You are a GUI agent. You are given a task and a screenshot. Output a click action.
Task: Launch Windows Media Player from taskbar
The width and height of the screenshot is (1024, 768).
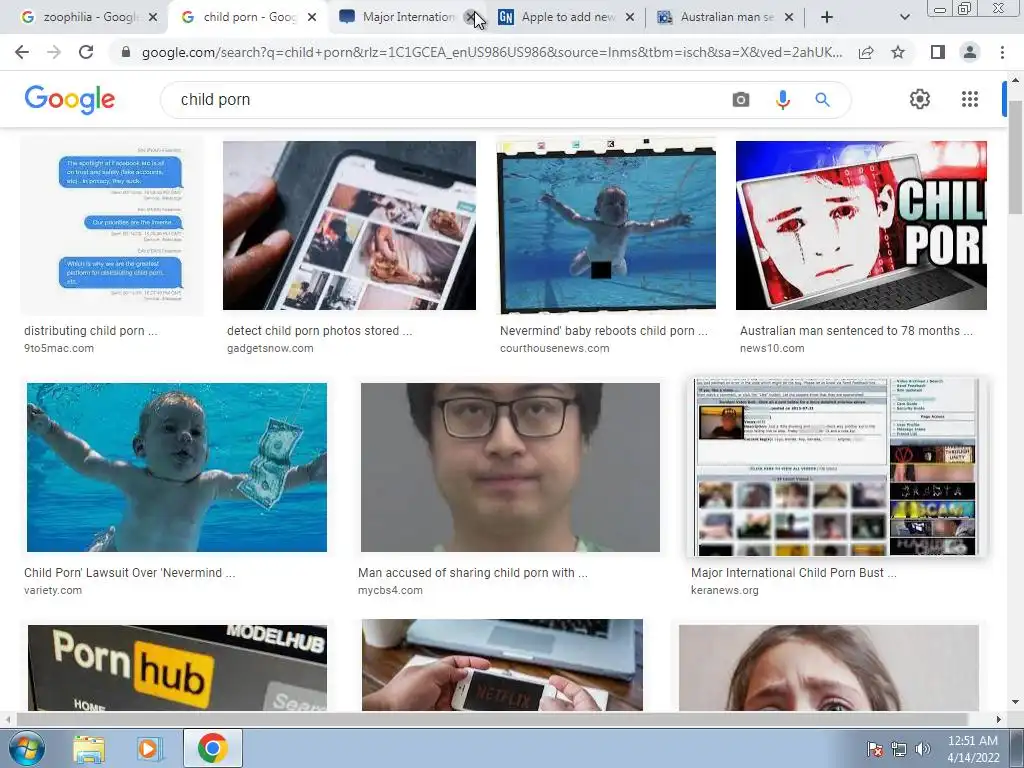(x=149, y=748)
